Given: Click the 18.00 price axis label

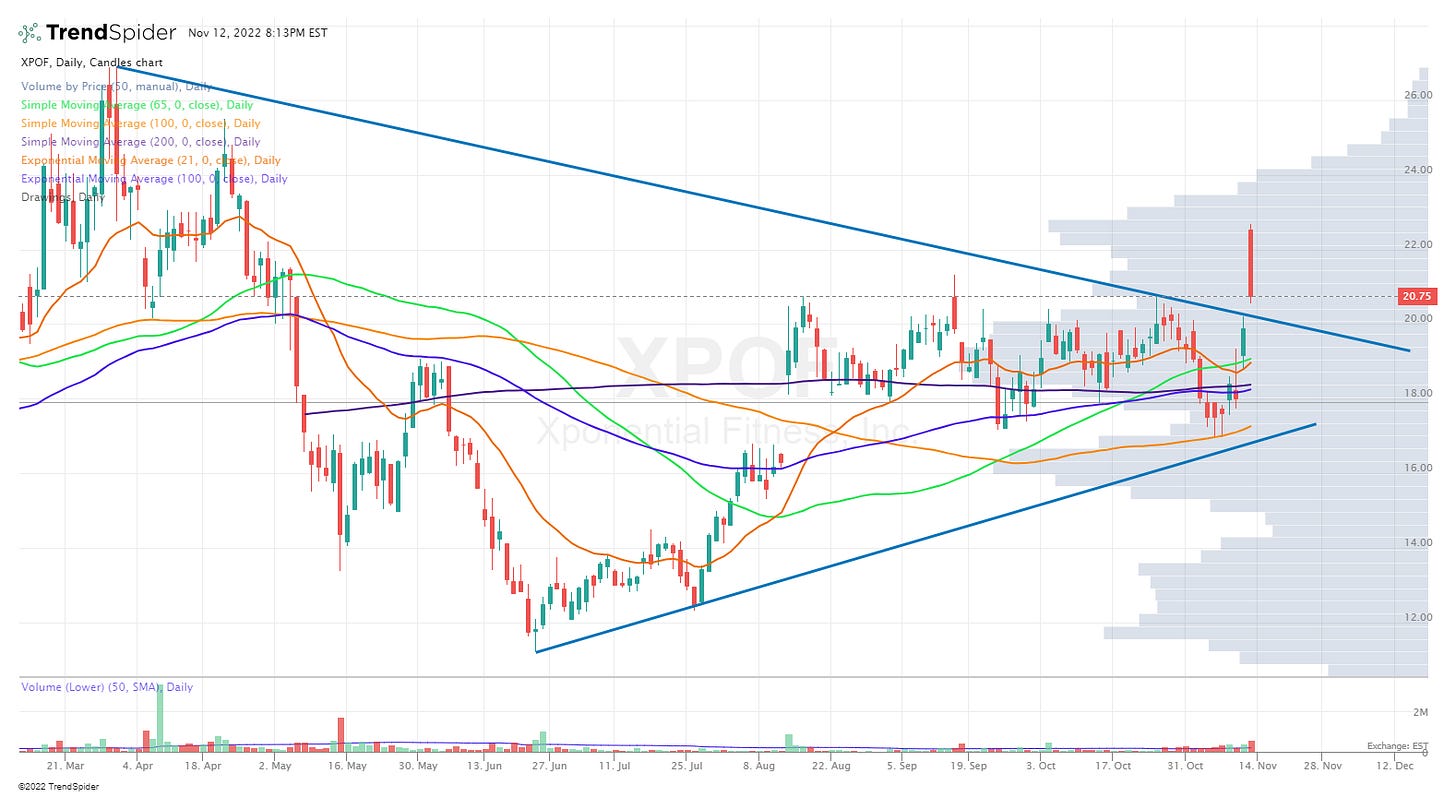Looking at the screenshot, I should 1416,394.
